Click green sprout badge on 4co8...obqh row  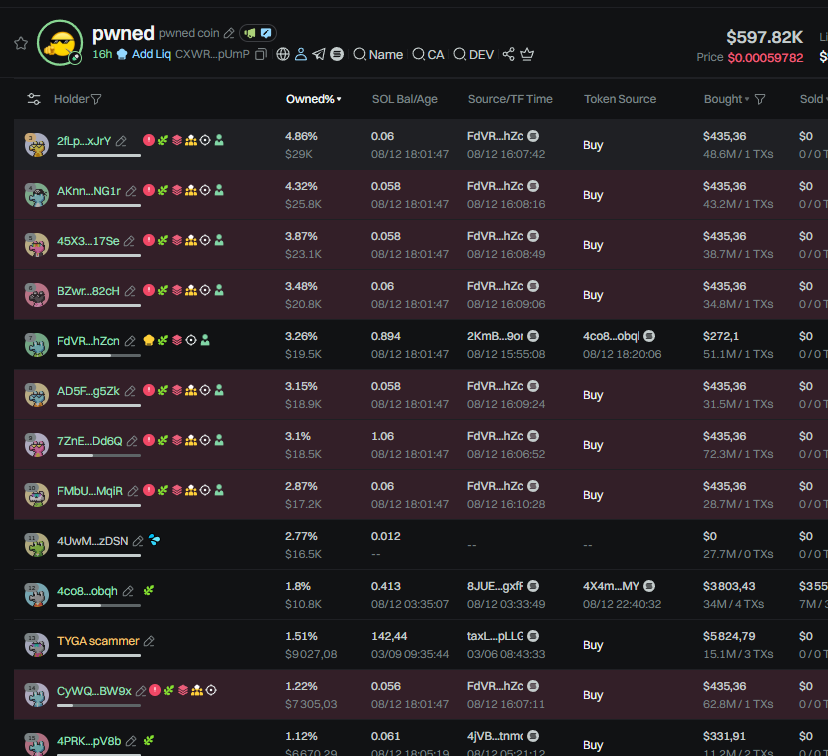pyautogui.click(x=149, y=590)
